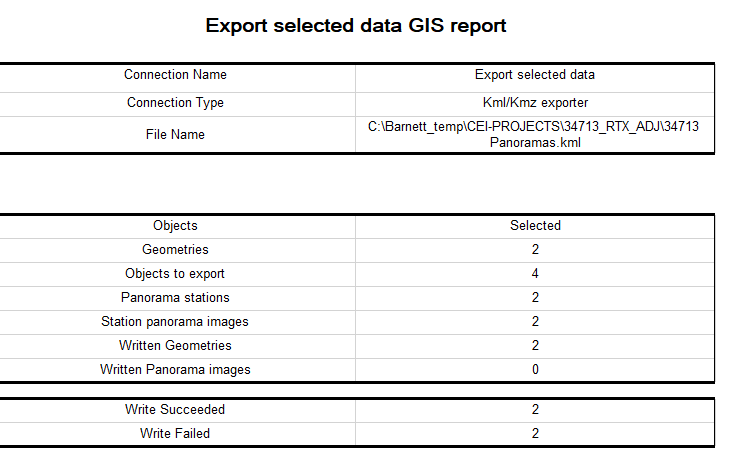Click the Station panorama images label

point(175,322)
